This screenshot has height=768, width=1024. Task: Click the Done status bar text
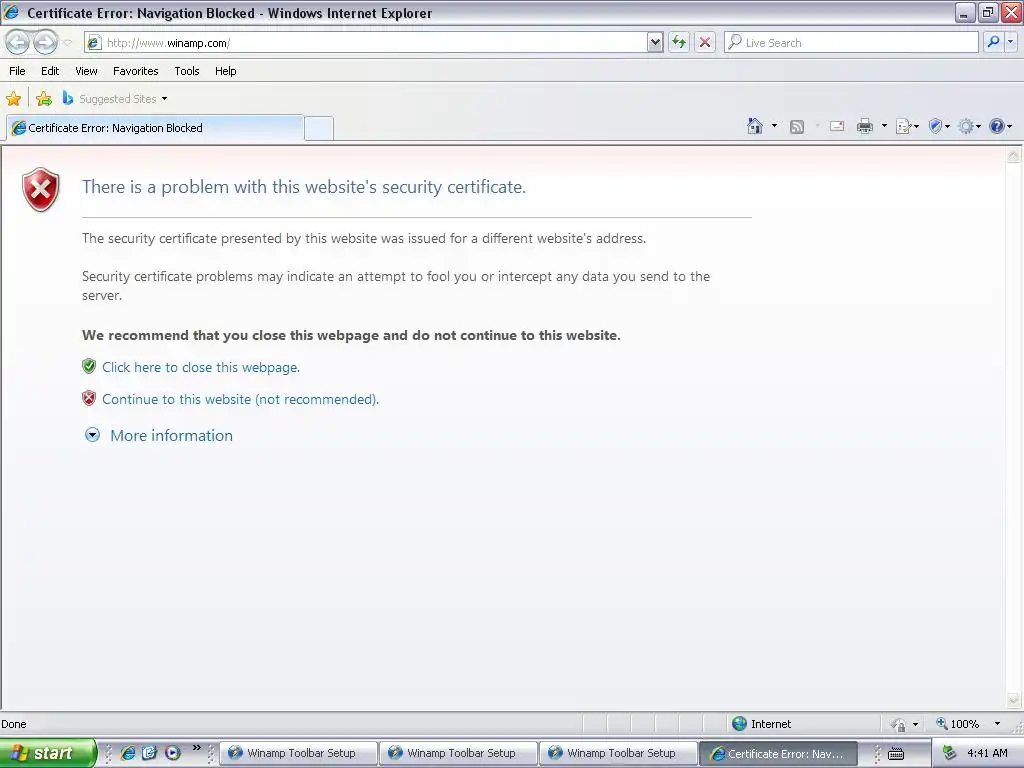pyautogui.click(x=14, y=724)
